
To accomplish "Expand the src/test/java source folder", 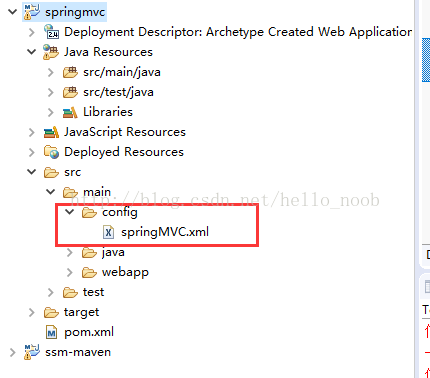I will point(51,92).
